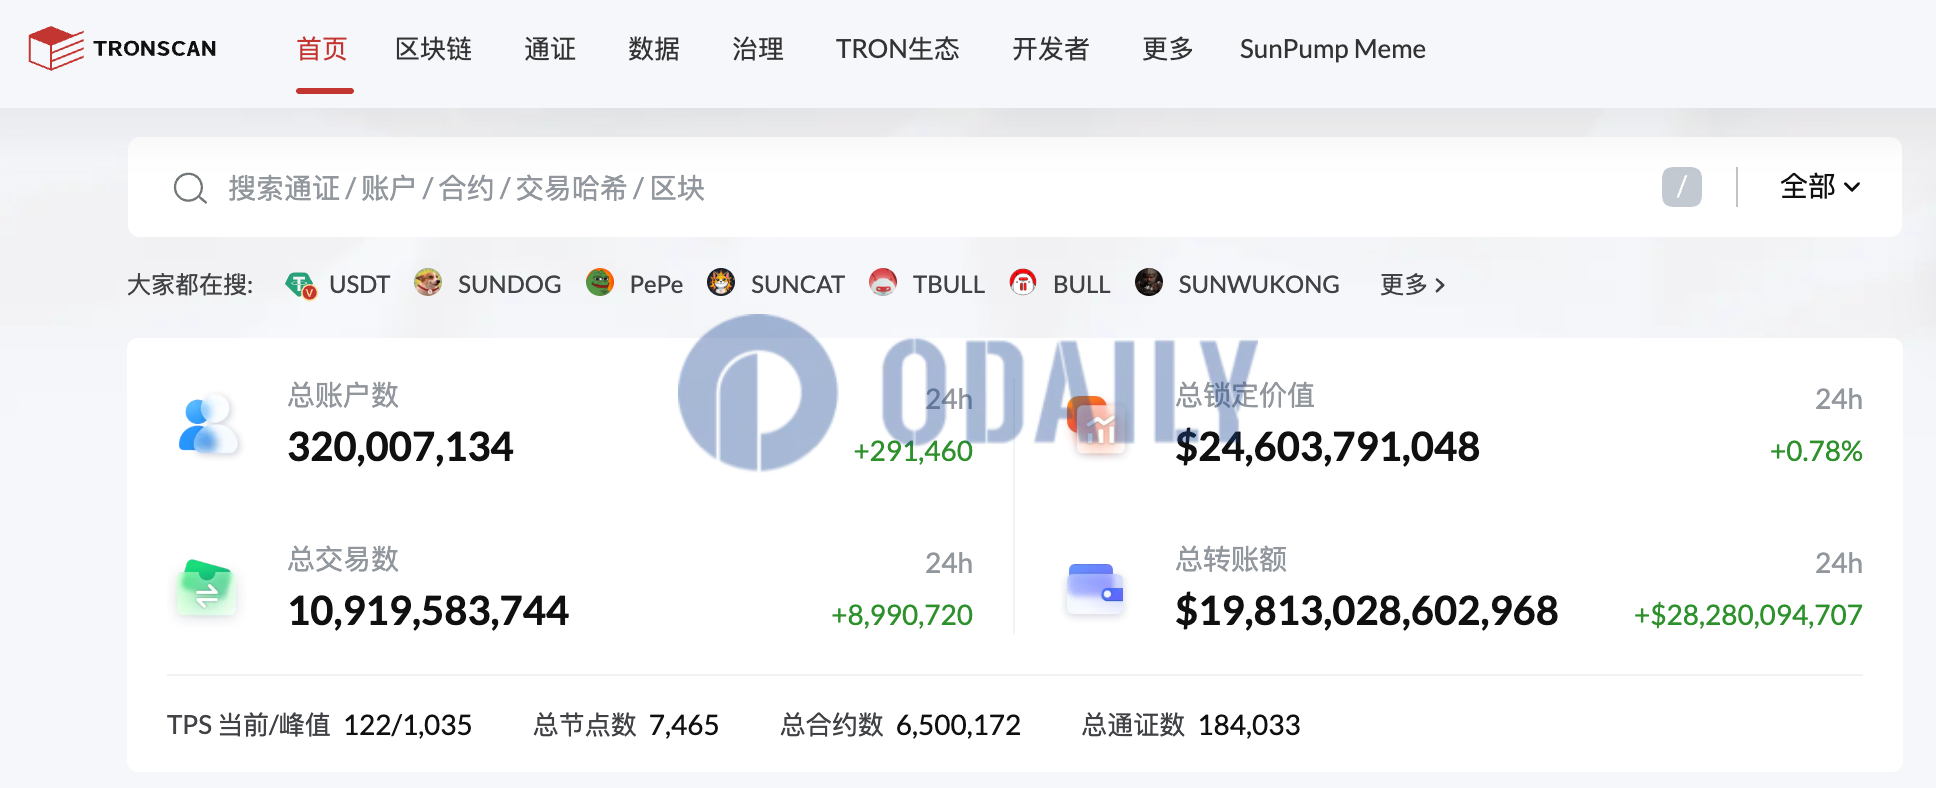Expand the 更多 trending searches link
Viewport: 1936px width, 788px height.
(1412, 285)
